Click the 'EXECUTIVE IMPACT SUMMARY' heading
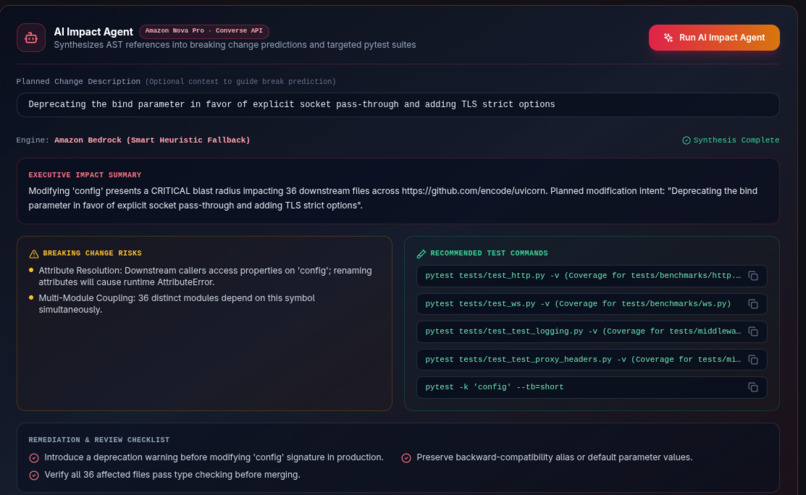Screen dimensions: 806x495 pyautogui.click(x=85, y=175)
